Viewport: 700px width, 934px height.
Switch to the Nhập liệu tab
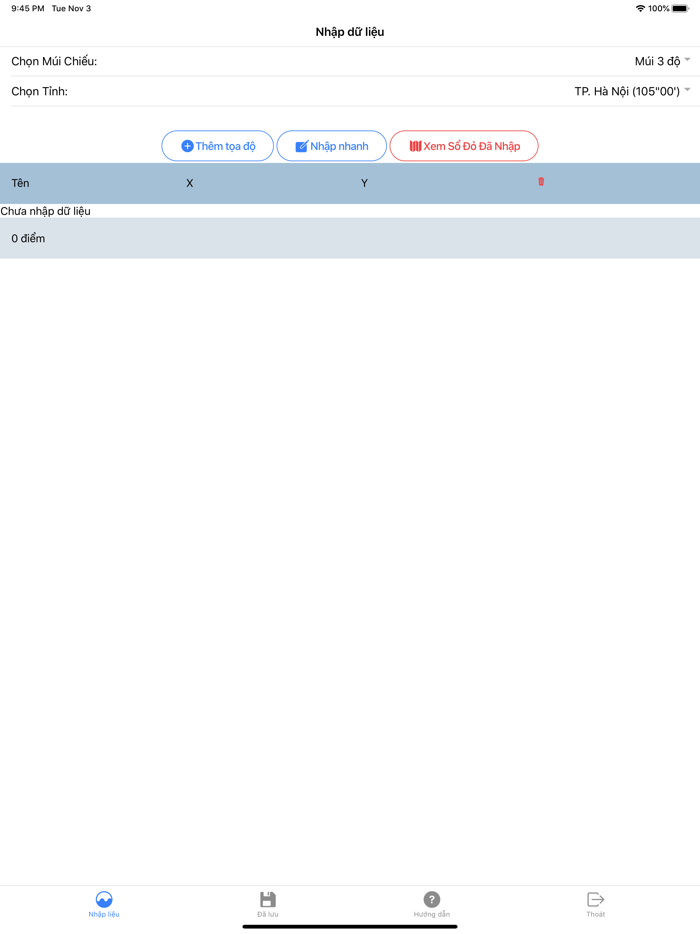tap(104, 904)
